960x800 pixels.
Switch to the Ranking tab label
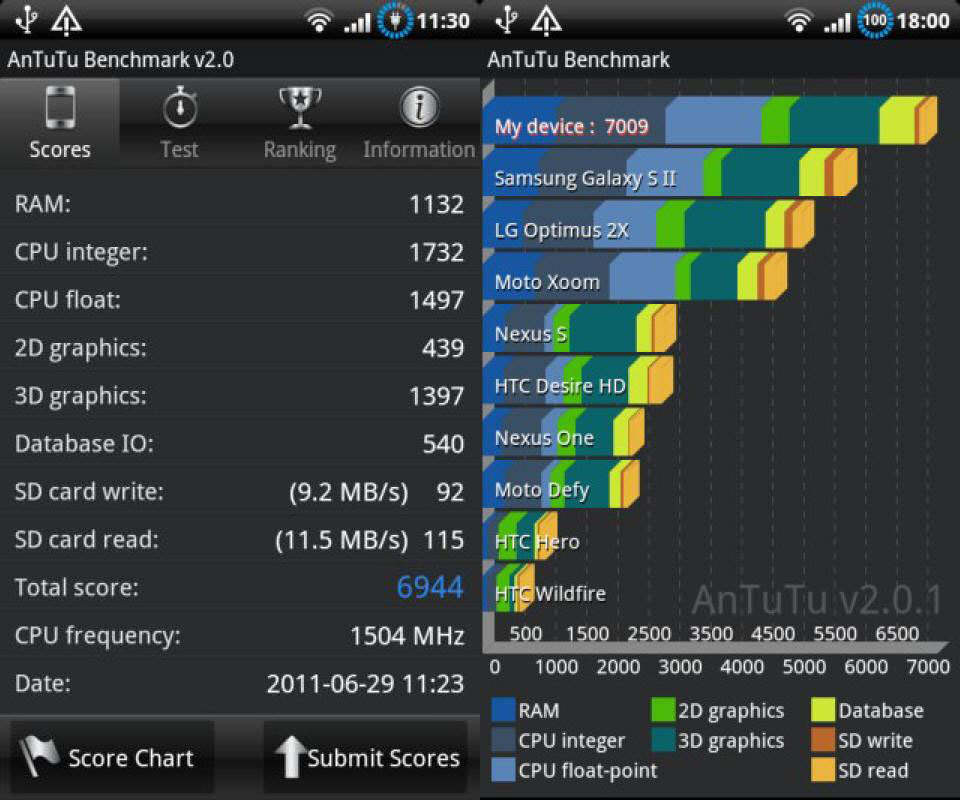[299, 151]
